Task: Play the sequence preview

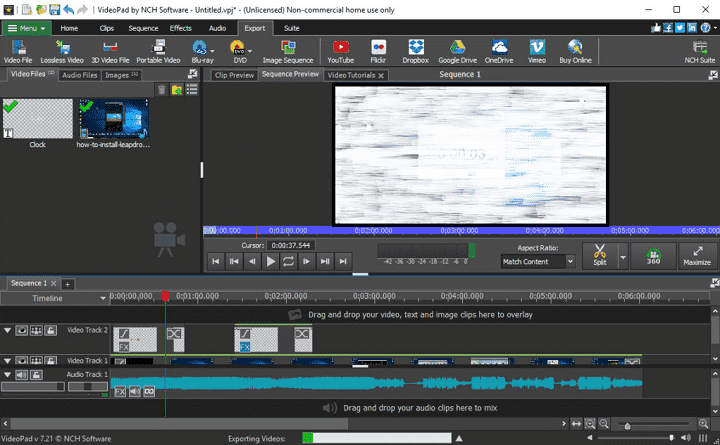Action: (270, 261)
